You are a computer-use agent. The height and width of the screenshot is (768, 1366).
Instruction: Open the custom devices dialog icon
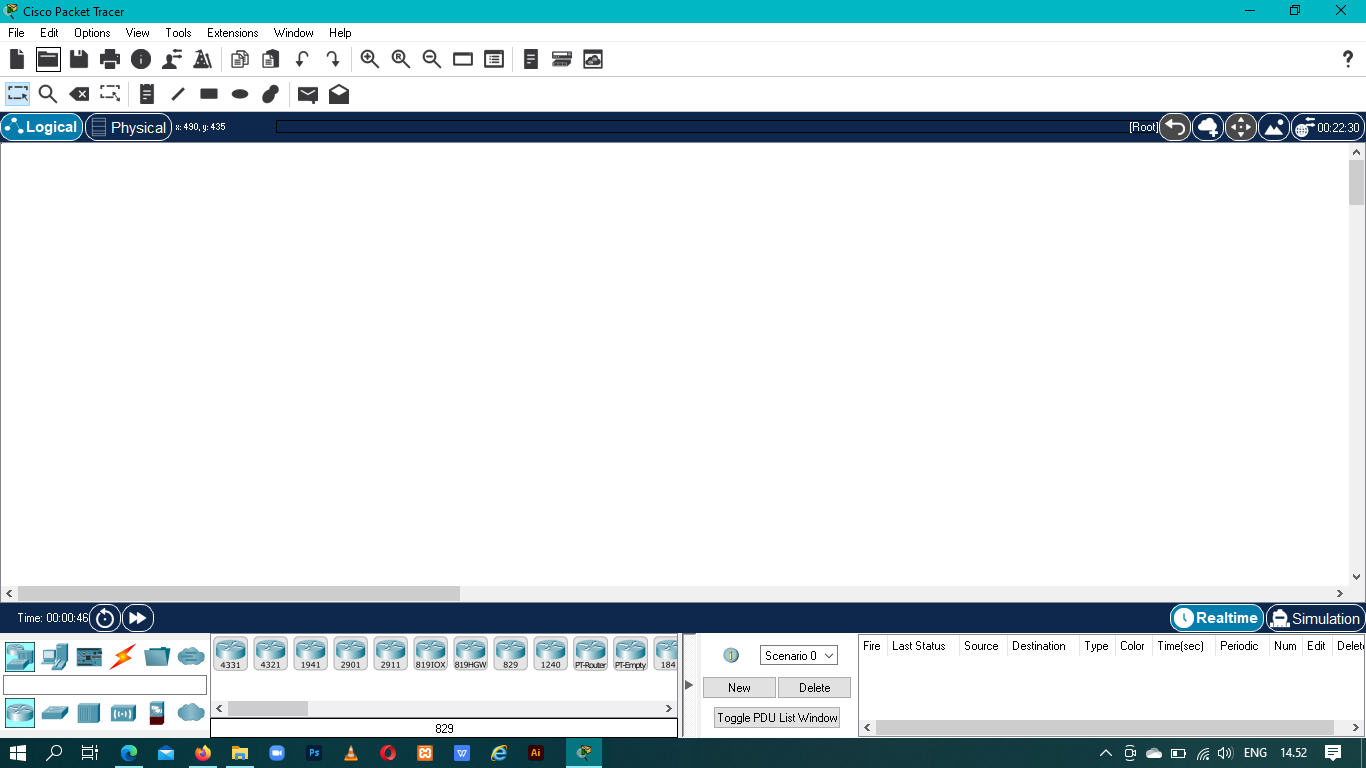coord(494,59)
